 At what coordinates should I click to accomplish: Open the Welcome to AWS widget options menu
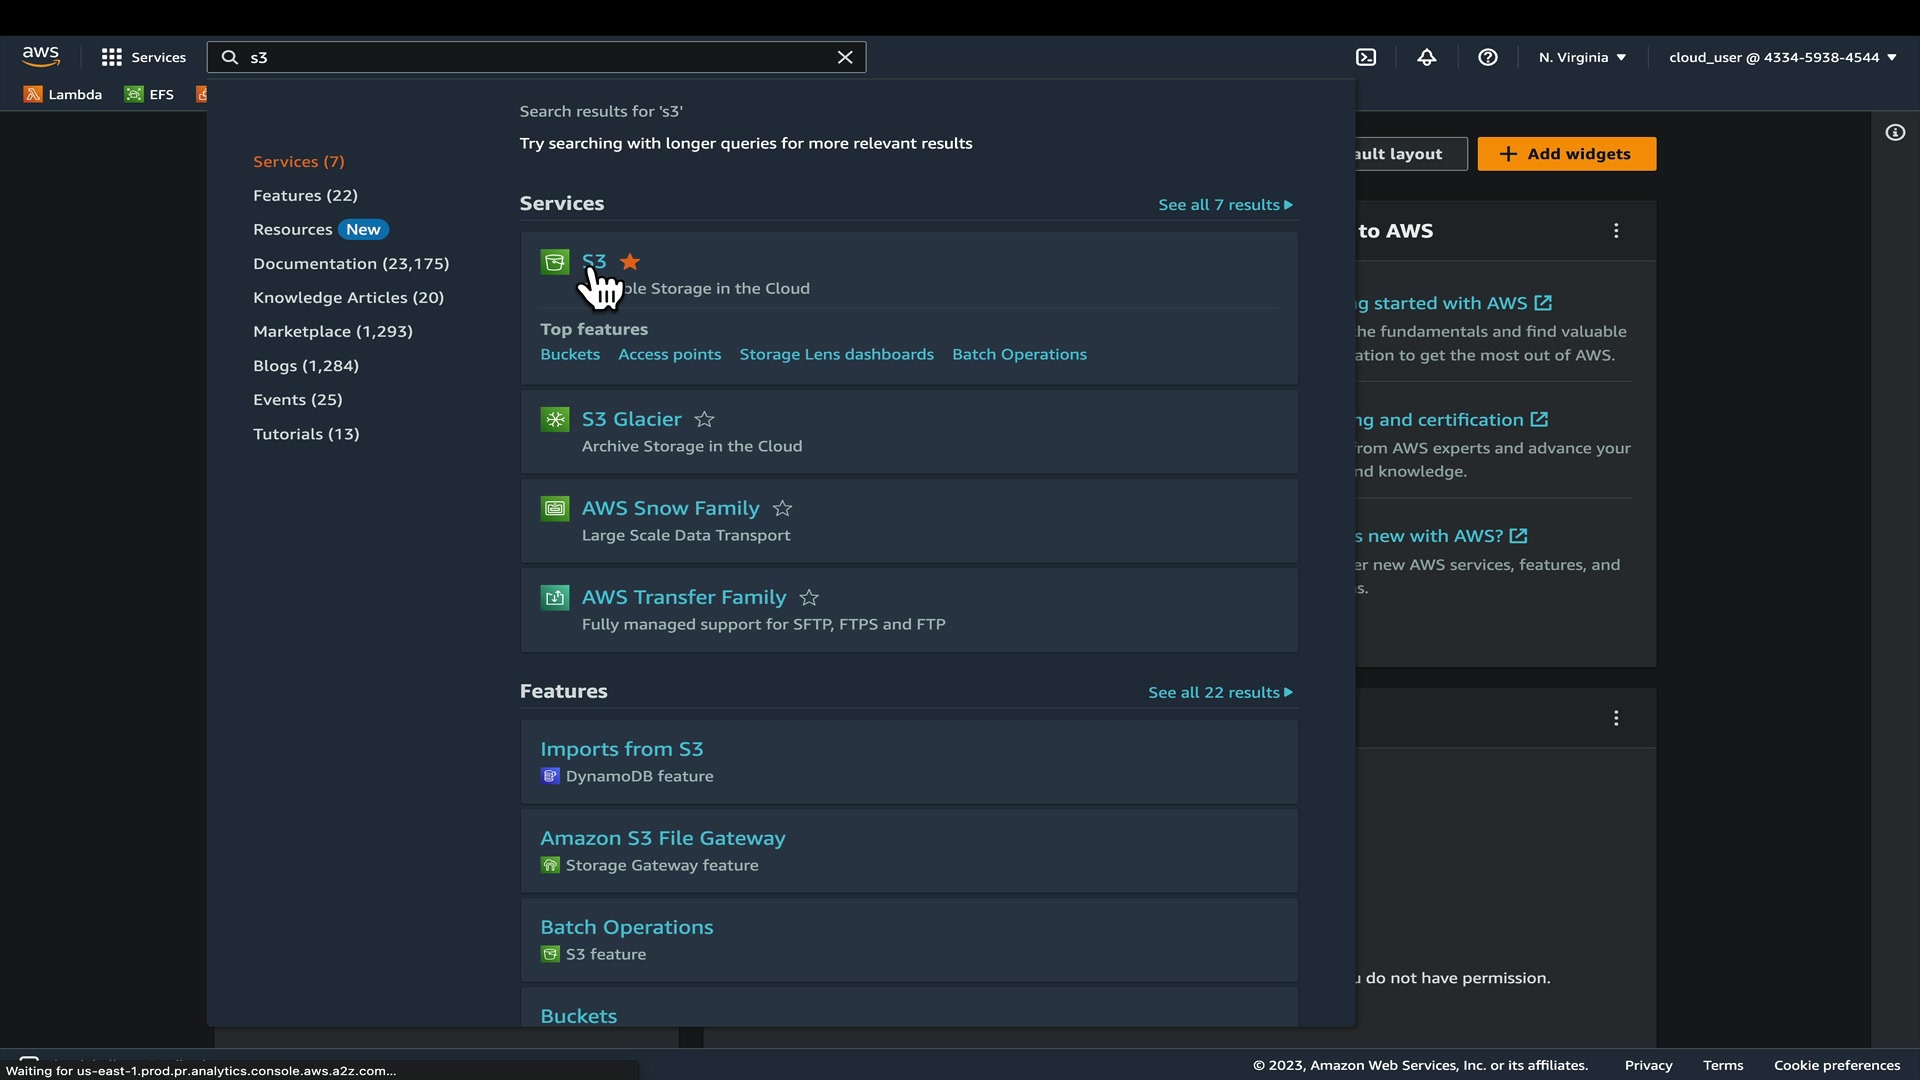[1616, 231]
